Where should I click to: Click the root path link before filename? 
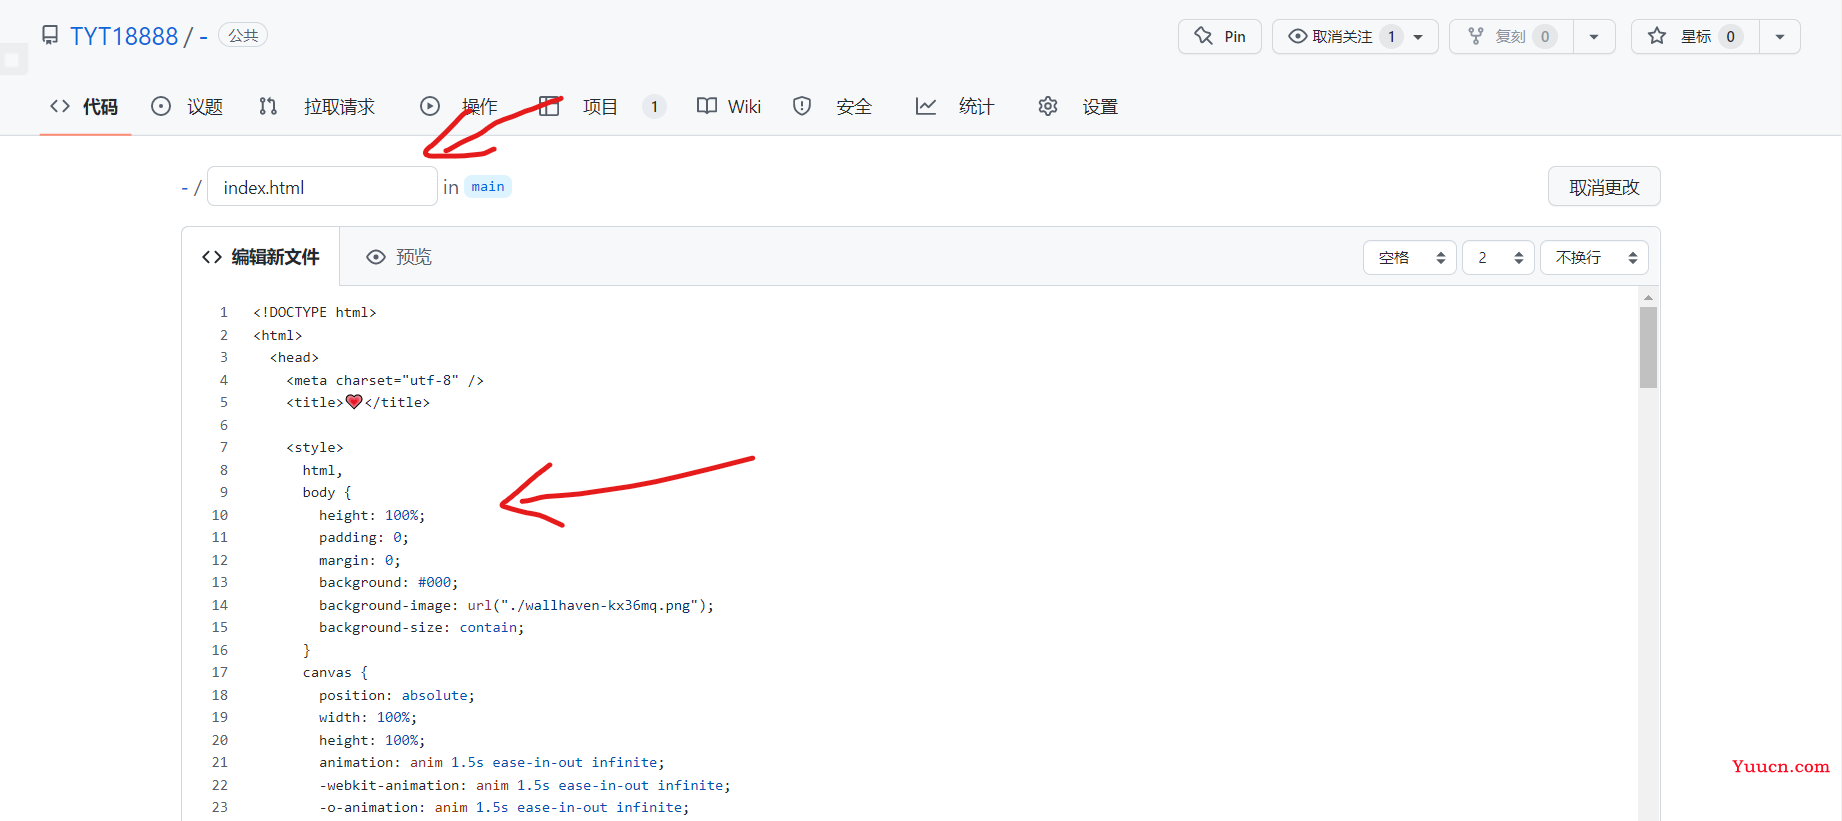[185, 188]
